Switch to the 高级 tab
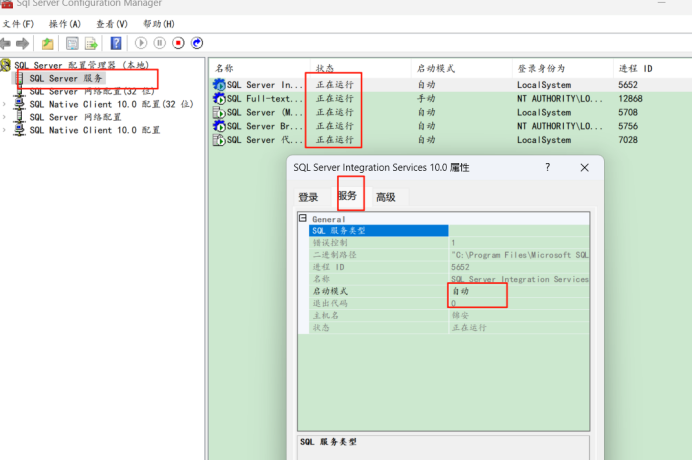This screenshot has width=692, height=460. coord(385,198)
